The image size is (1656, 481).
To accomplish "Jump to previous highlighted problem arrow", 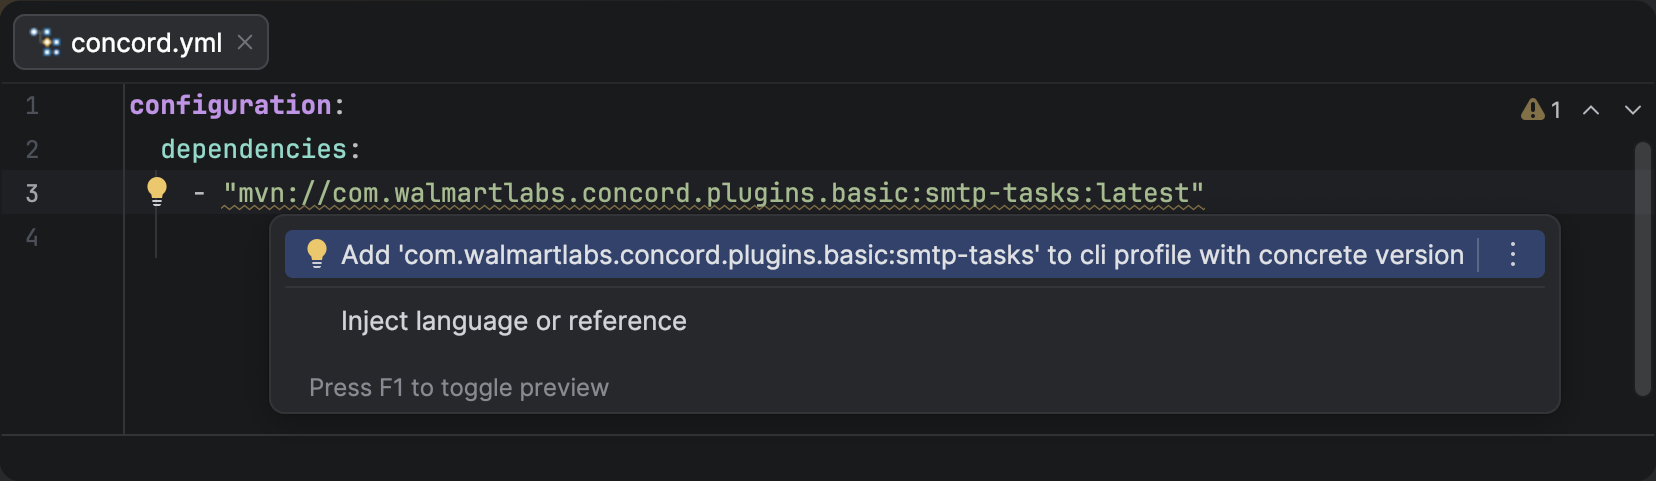I will click(1591, 110).
